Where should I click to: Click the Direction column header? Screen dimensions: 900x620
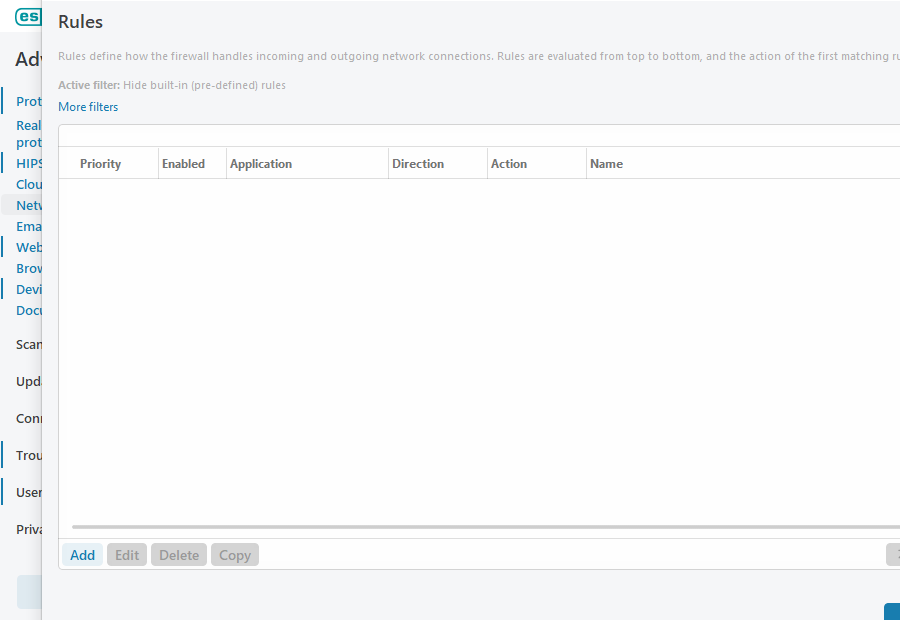point(418,164)
